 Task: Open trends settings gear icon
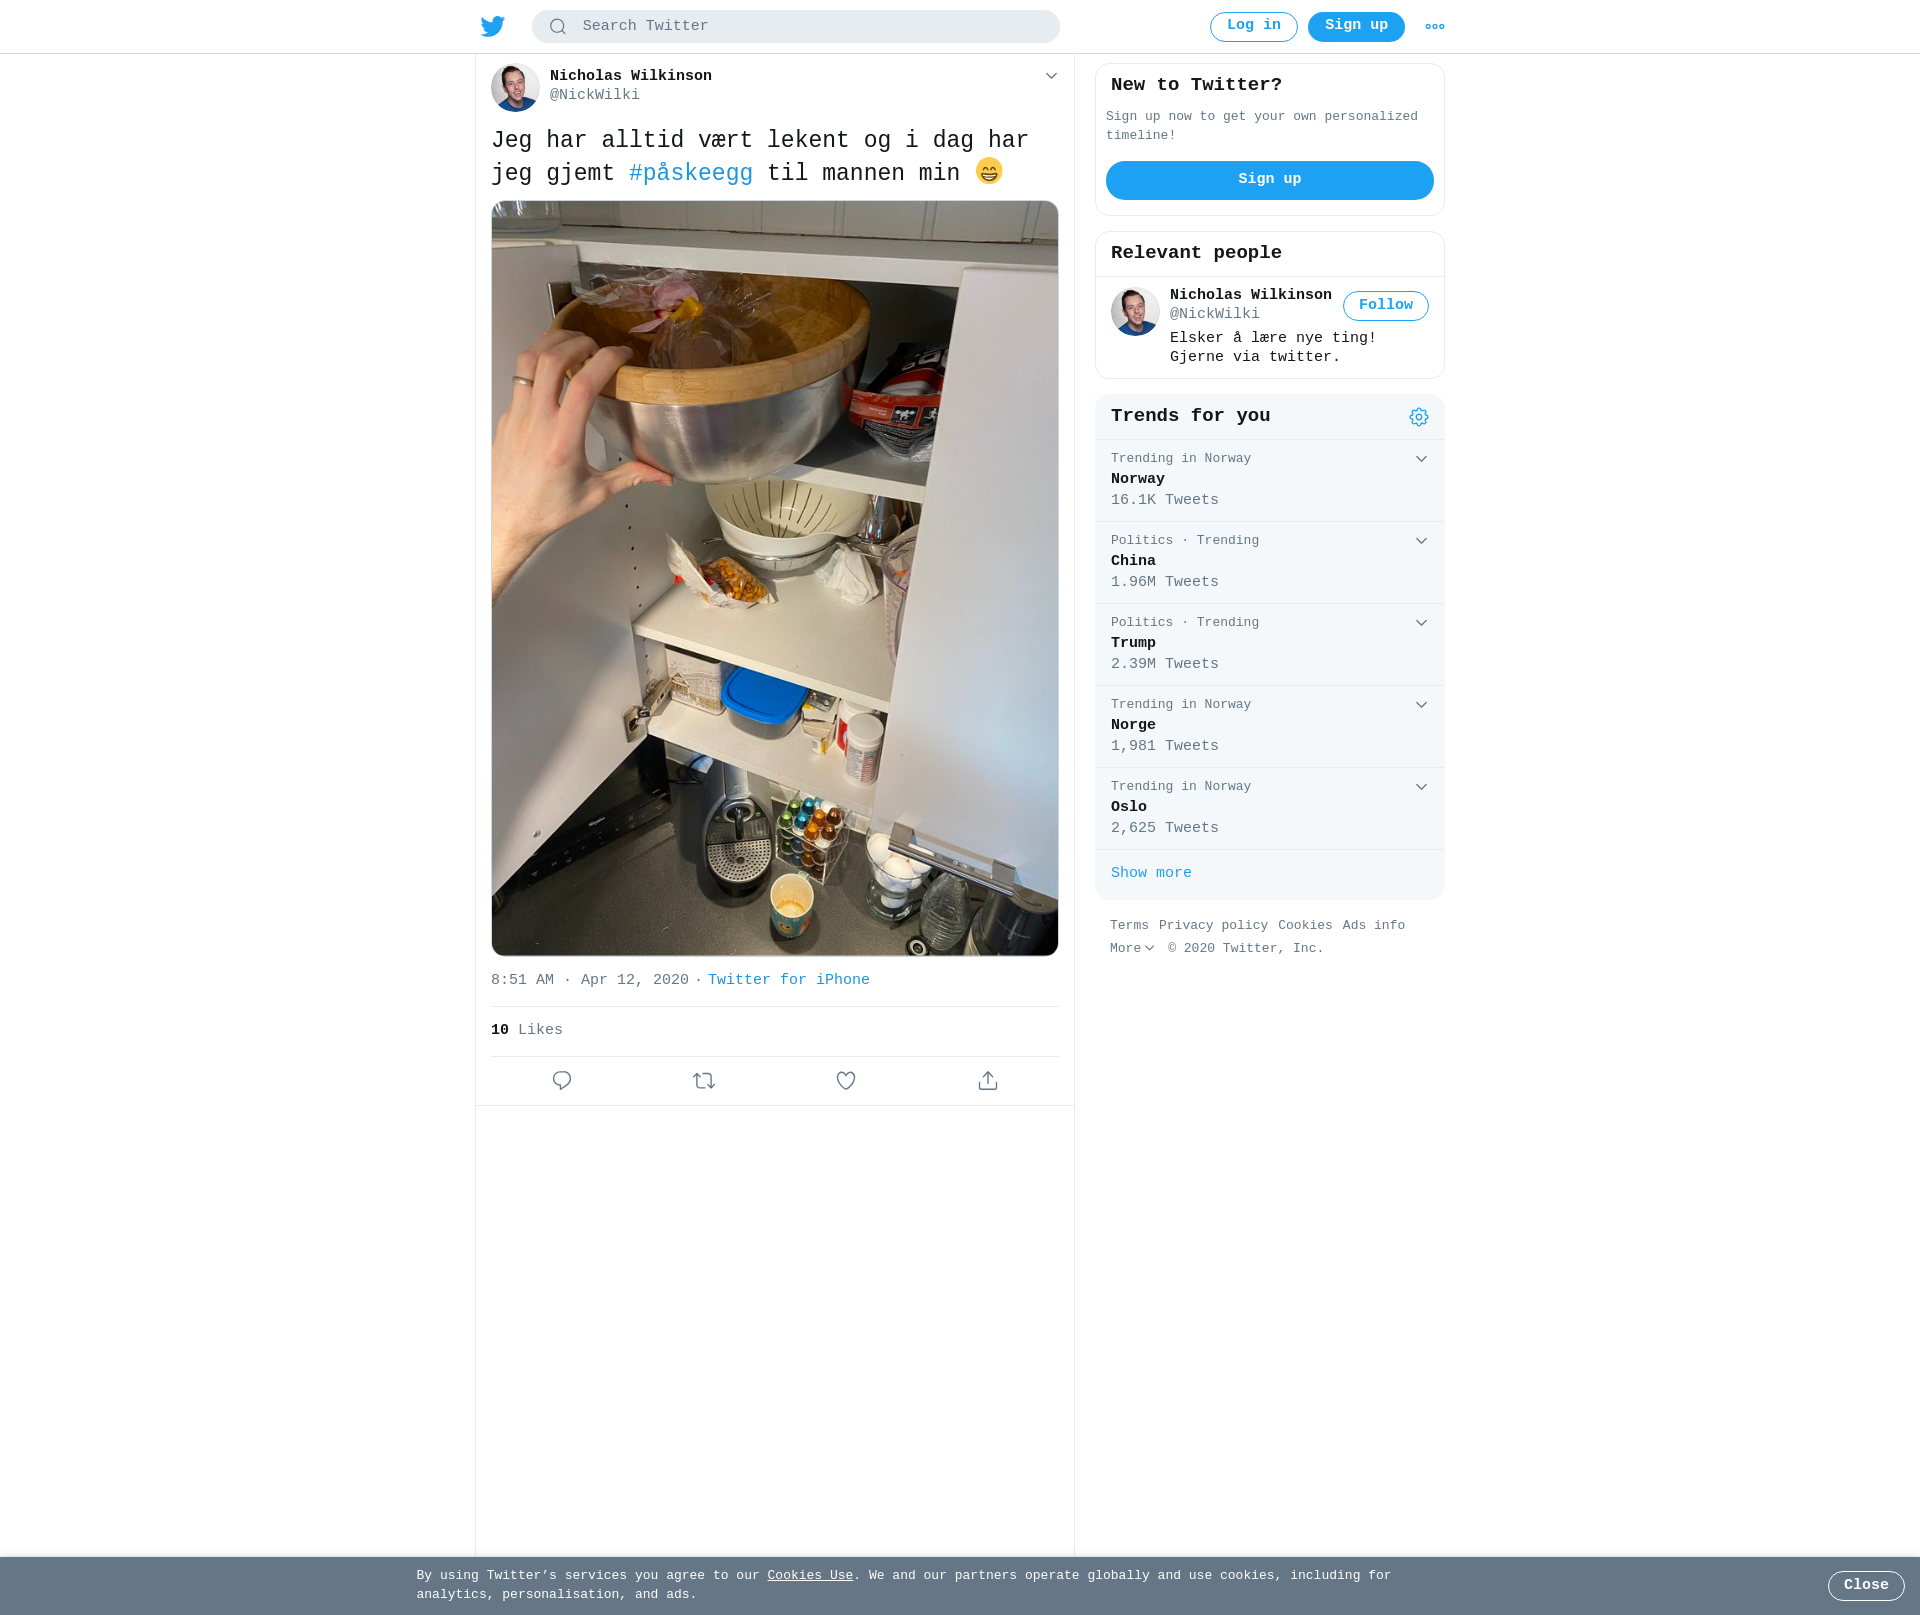[1419, 417]
